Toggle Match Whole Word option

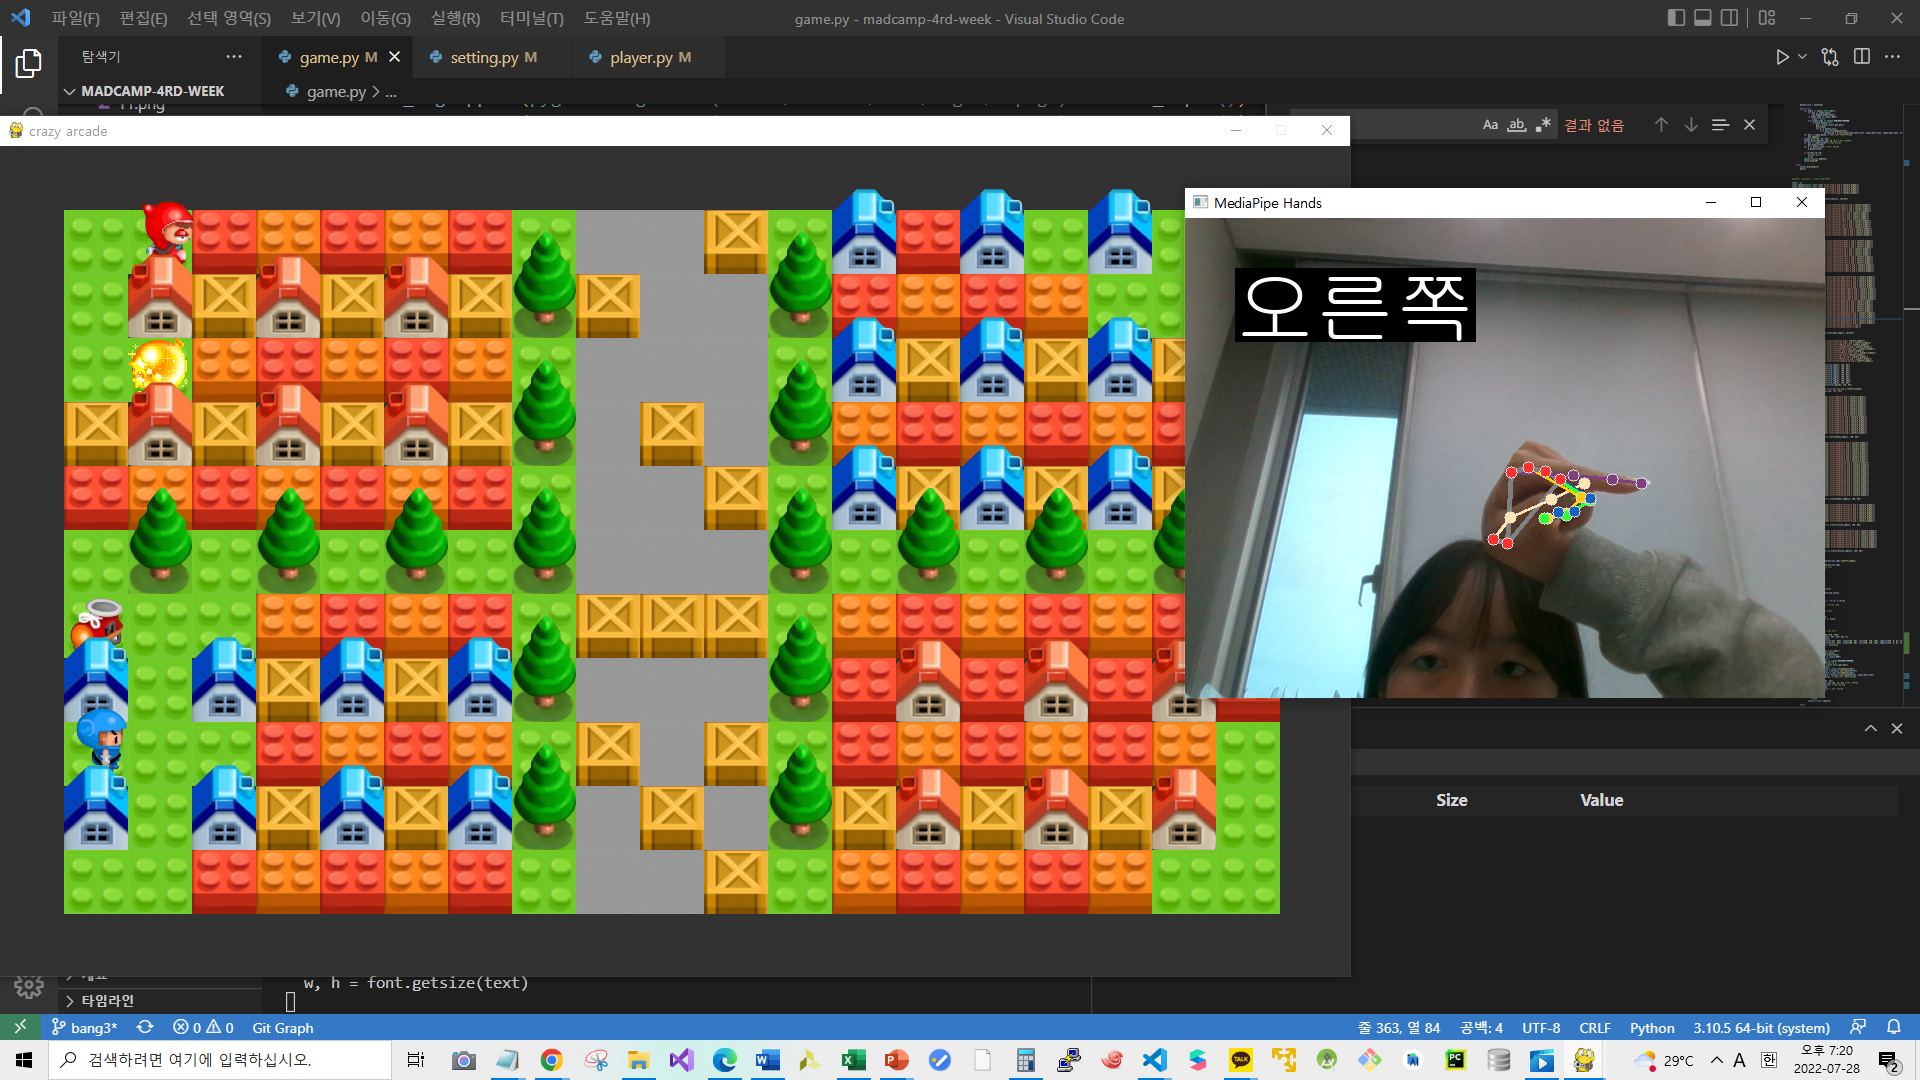(x=1517, y=125)
